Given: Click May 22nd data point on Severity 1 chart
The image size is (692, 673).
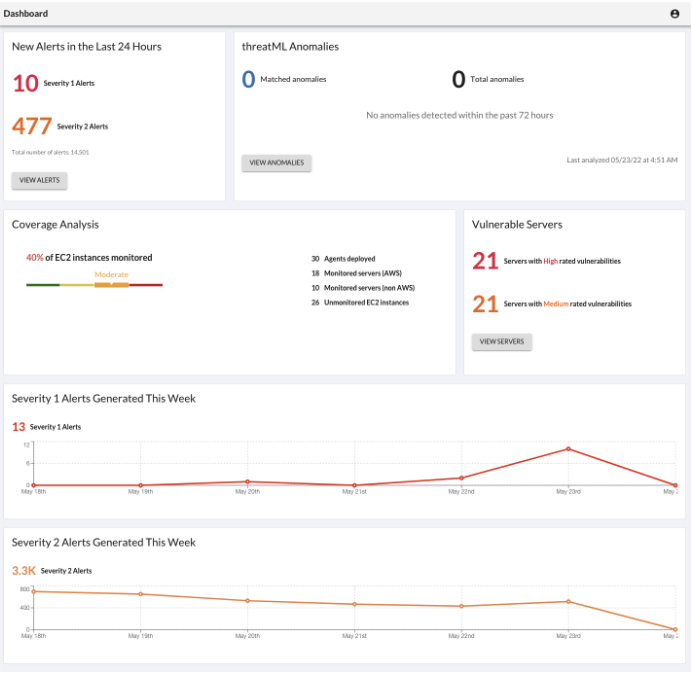Looking at the screenshot, I should pos(461,478).
